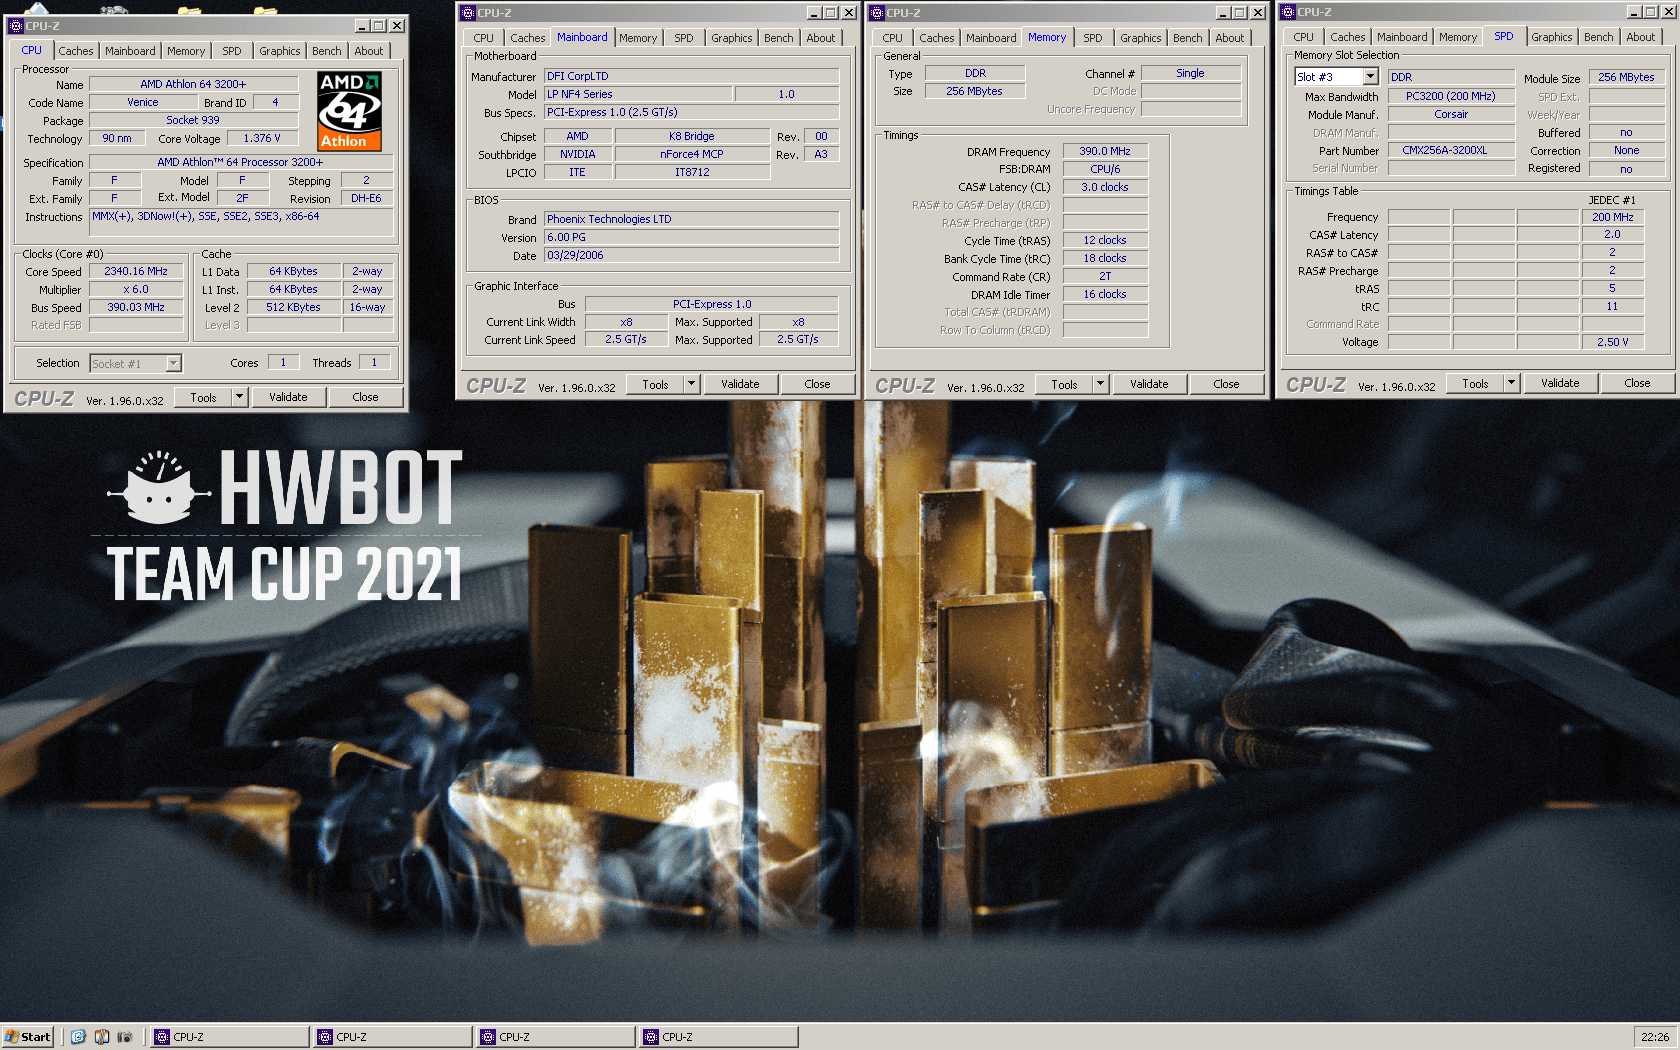The width and height of the screenshot is (1680, 1050).
Task: Click the CAS# Latency value 3.0 clocks
Action: 1105,187
